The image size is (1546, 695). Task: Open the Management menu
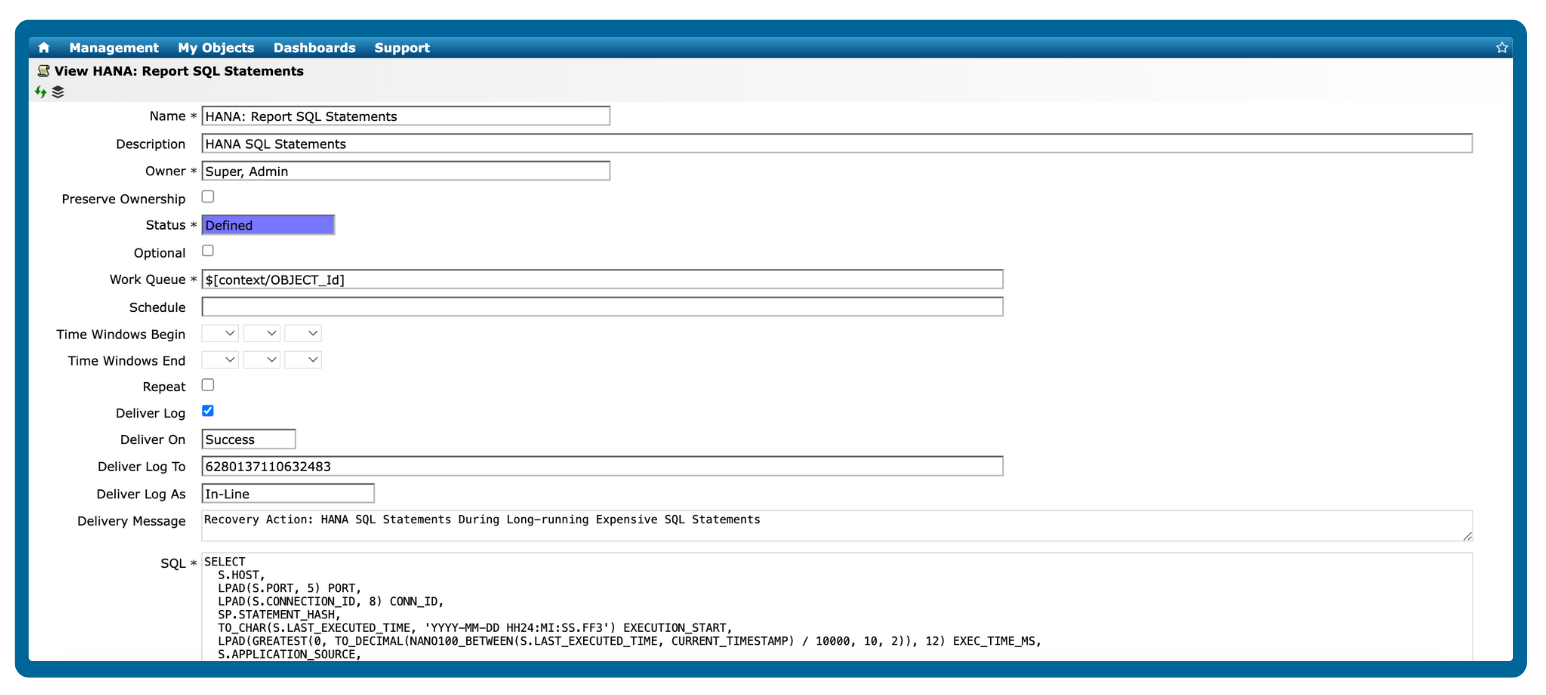(114, 48)
